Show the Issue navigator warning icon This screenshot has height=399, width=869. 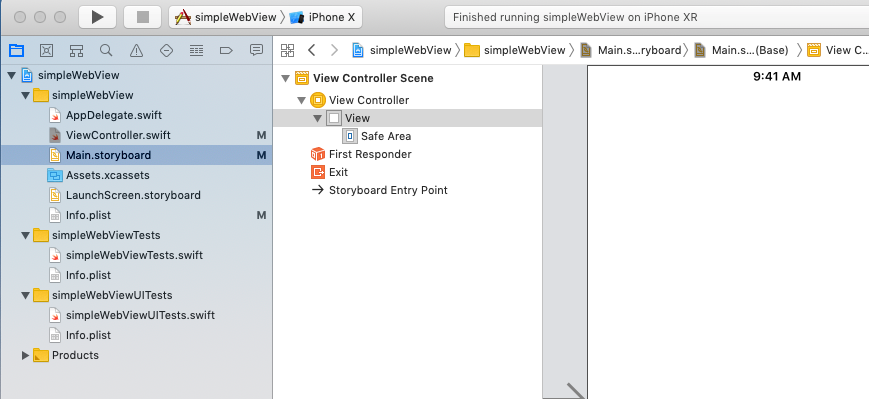(136, 51)
